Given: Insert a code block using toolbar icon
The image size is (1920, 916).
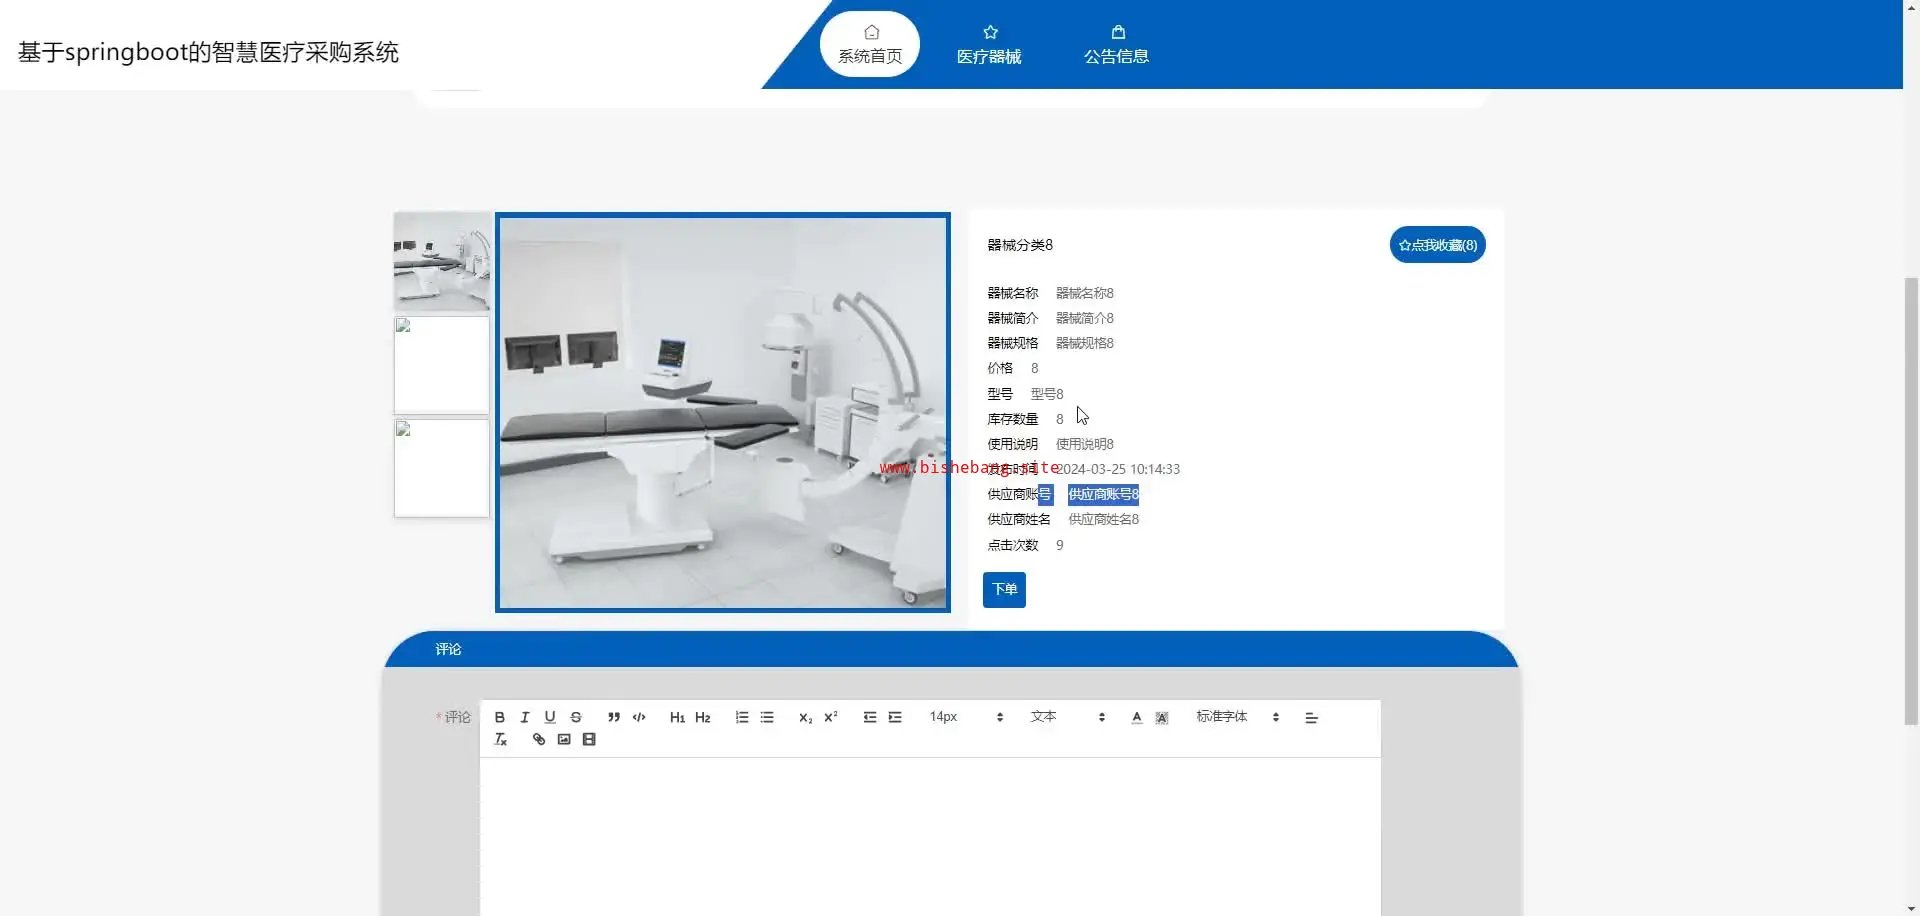Looking at the screenshot, I should [640, 717].
